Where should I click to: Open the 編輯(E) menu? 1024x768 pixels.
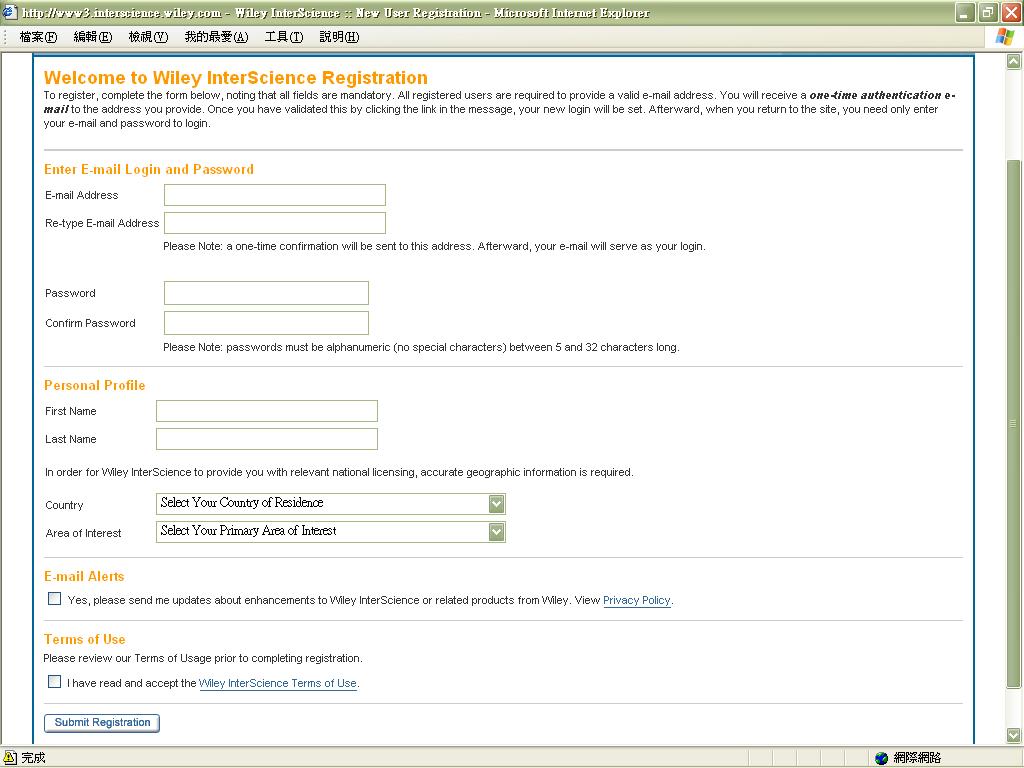tap(93, 37)
